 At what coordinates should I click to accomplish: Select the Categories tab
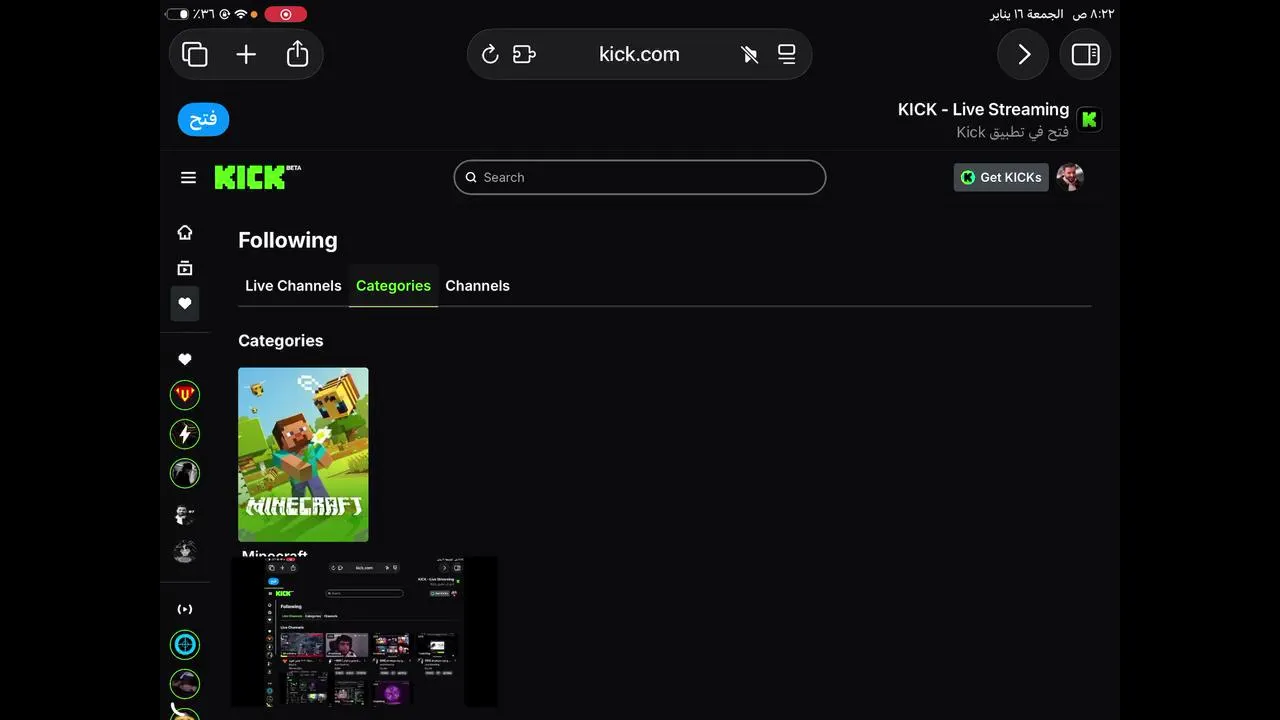coord(393,286)
